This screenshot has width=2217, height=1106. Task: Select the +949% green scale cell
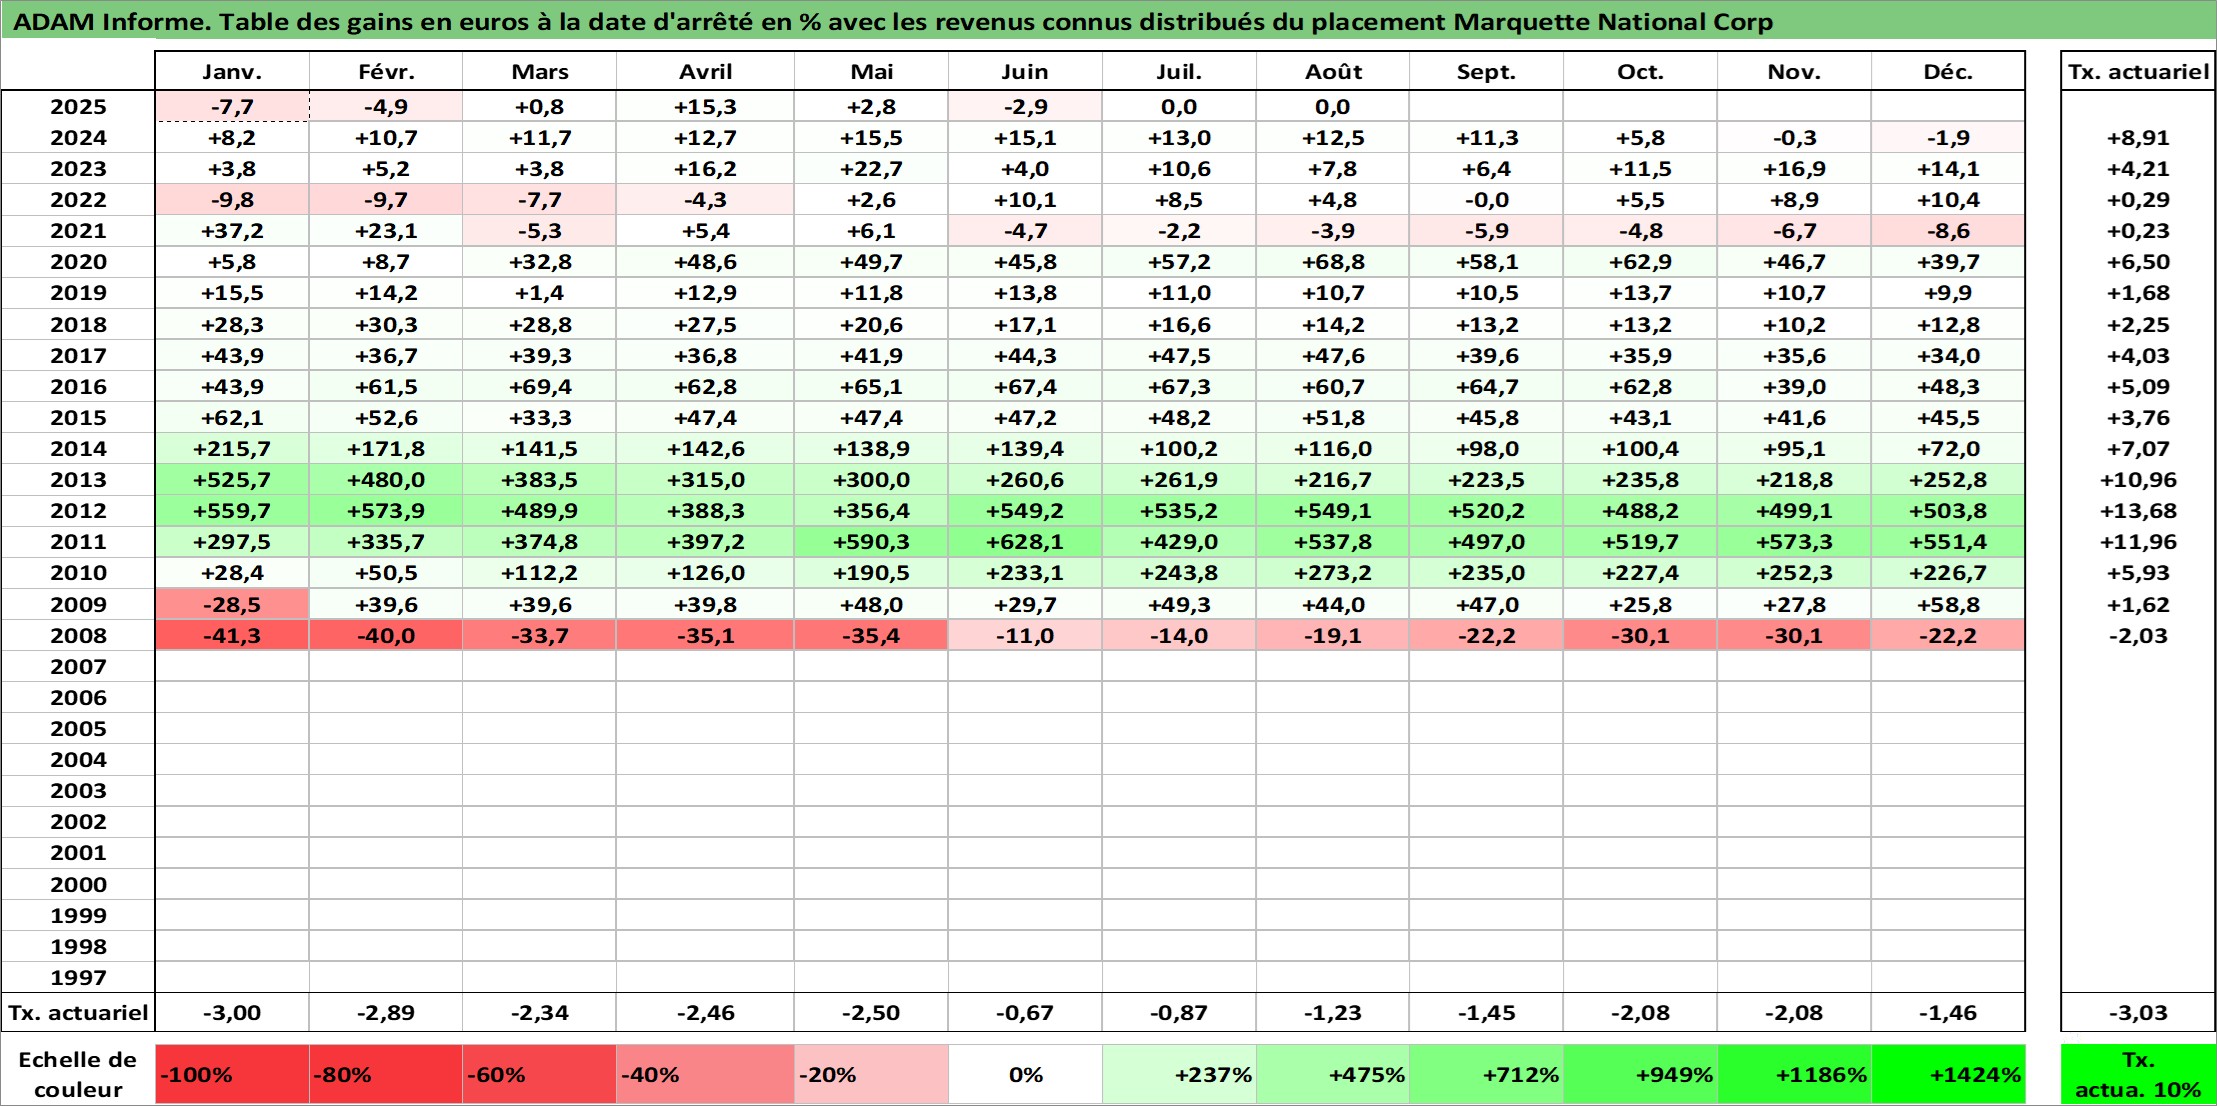(1640, 1075)
